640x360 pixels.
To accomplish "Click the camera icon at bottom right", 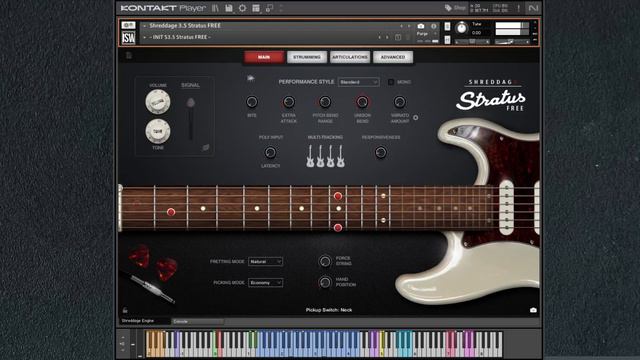I will click(x=533, y=310).
